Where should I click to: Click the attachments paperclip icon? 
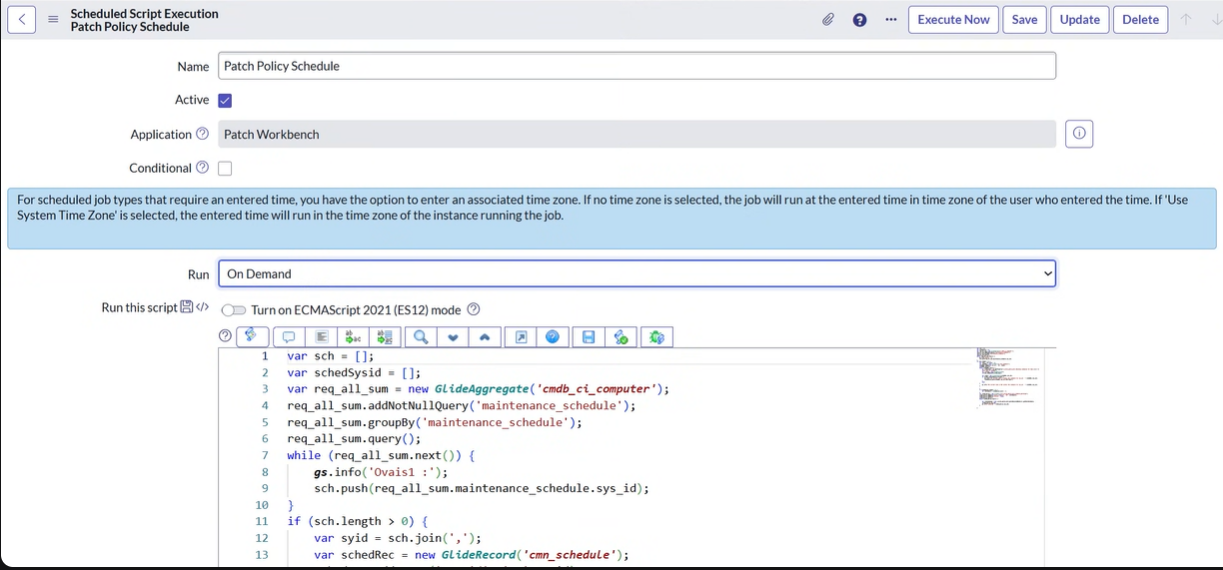click(828, 20)
